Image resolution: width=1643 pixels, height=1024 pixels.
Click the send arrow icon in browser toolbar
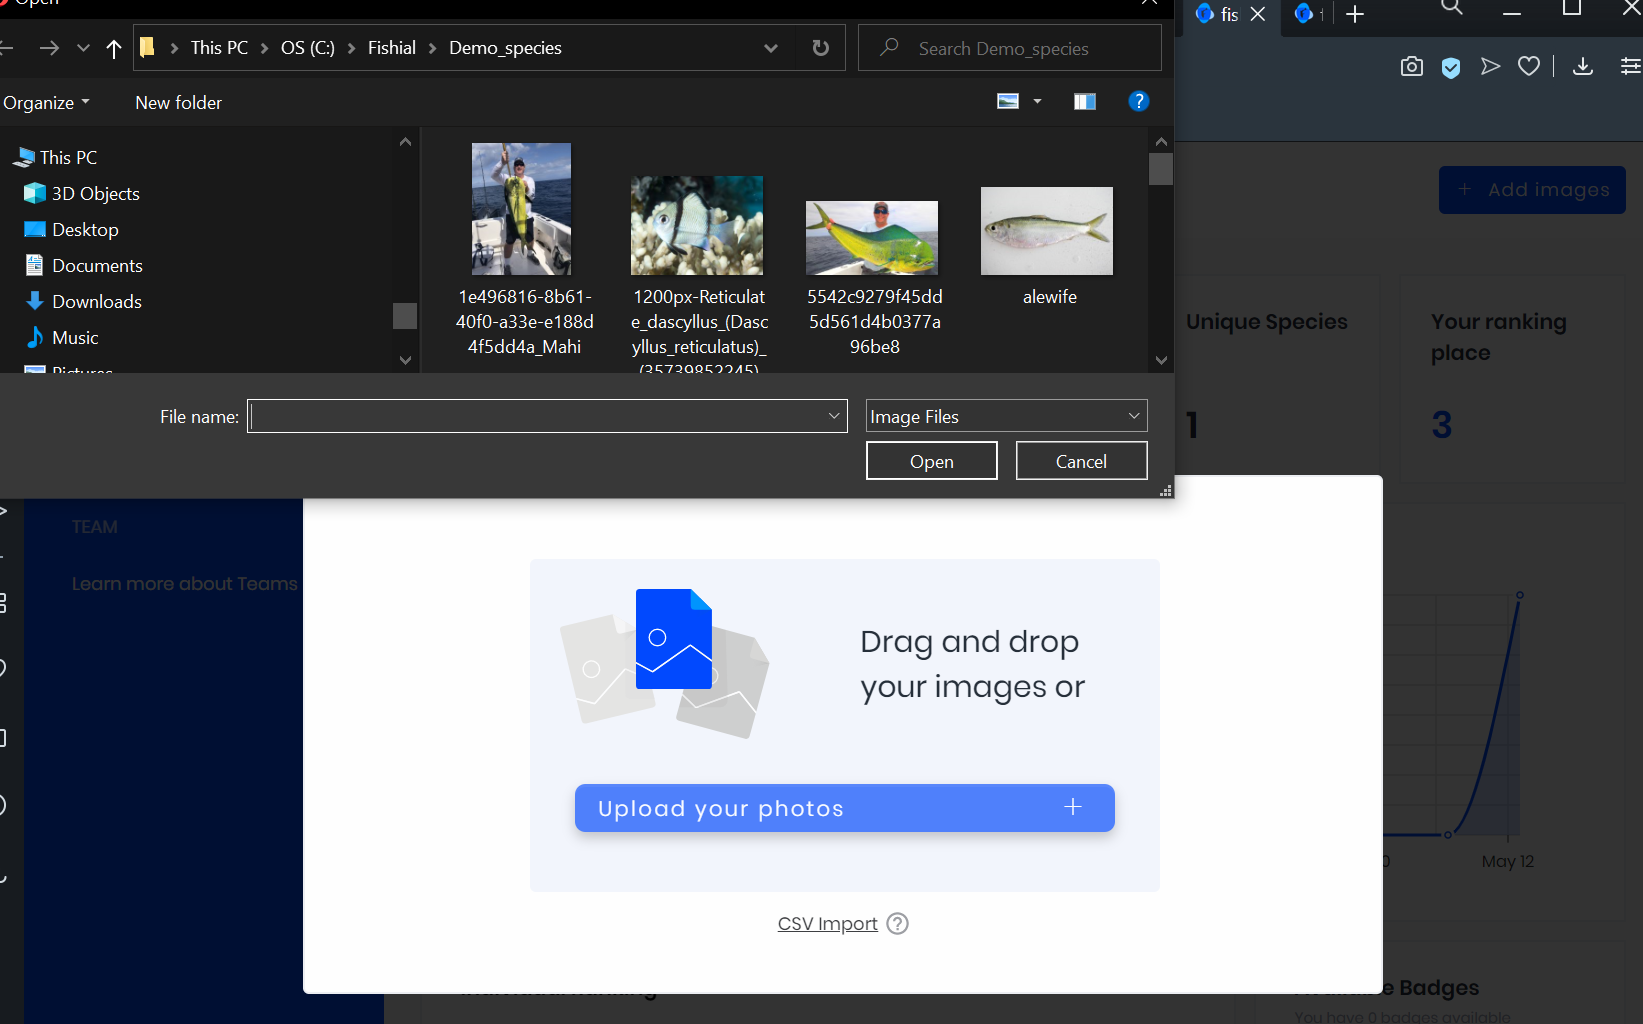[1490, 67]
